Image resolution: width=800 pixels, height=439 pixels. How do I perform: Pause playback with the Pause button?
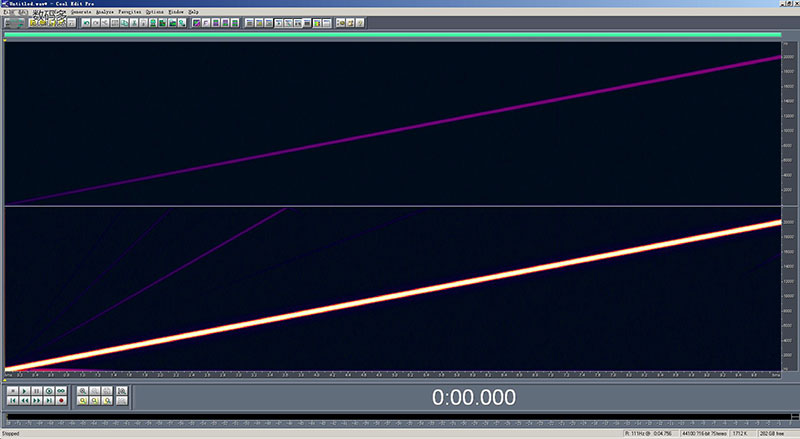point(36,390)
